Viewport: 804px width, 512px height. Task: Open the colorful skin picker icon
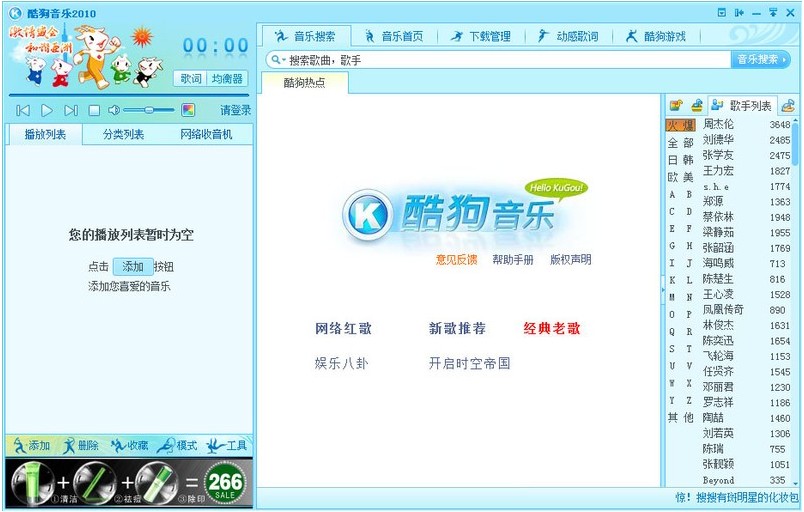[188, 110]
